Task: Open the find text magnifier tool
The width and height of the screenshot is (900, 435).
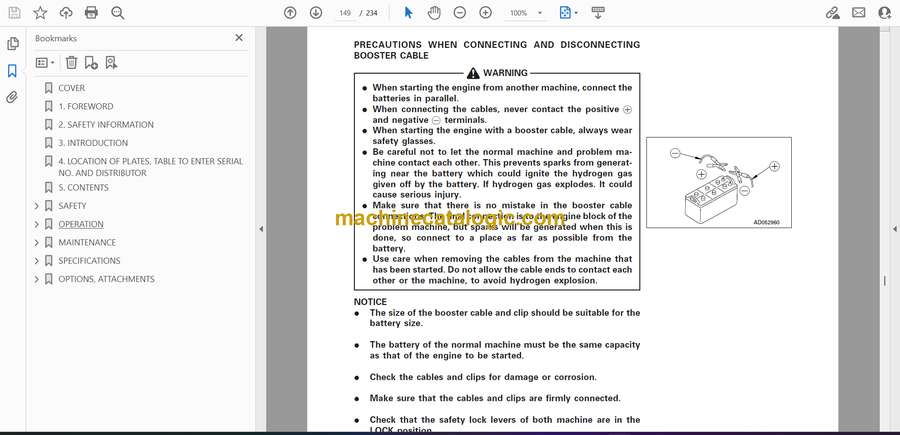Action: [118, 13]
